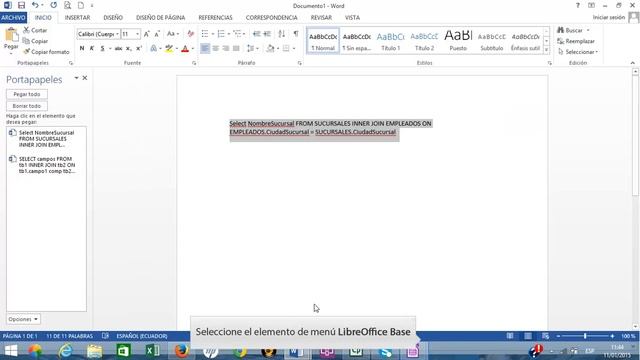This screenshot has height=360, width=640.
Task: Select Copiar formato painter
Action: (x=46, y=52)
